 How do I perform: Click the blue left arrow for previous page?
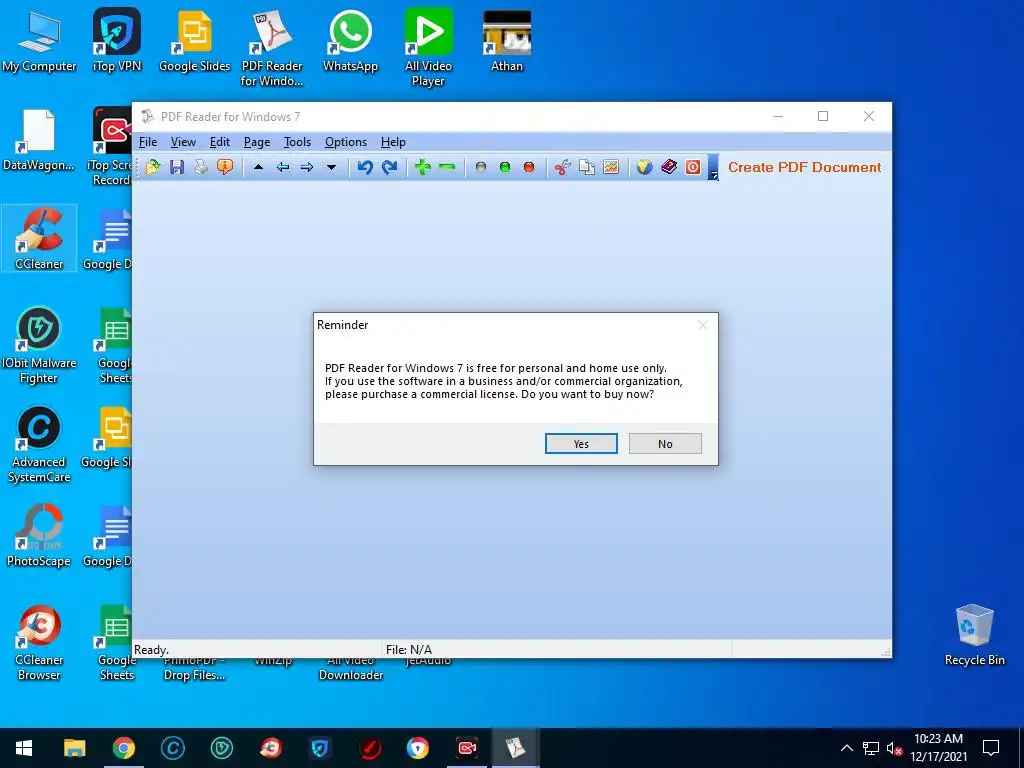click(x=283, y=167)
